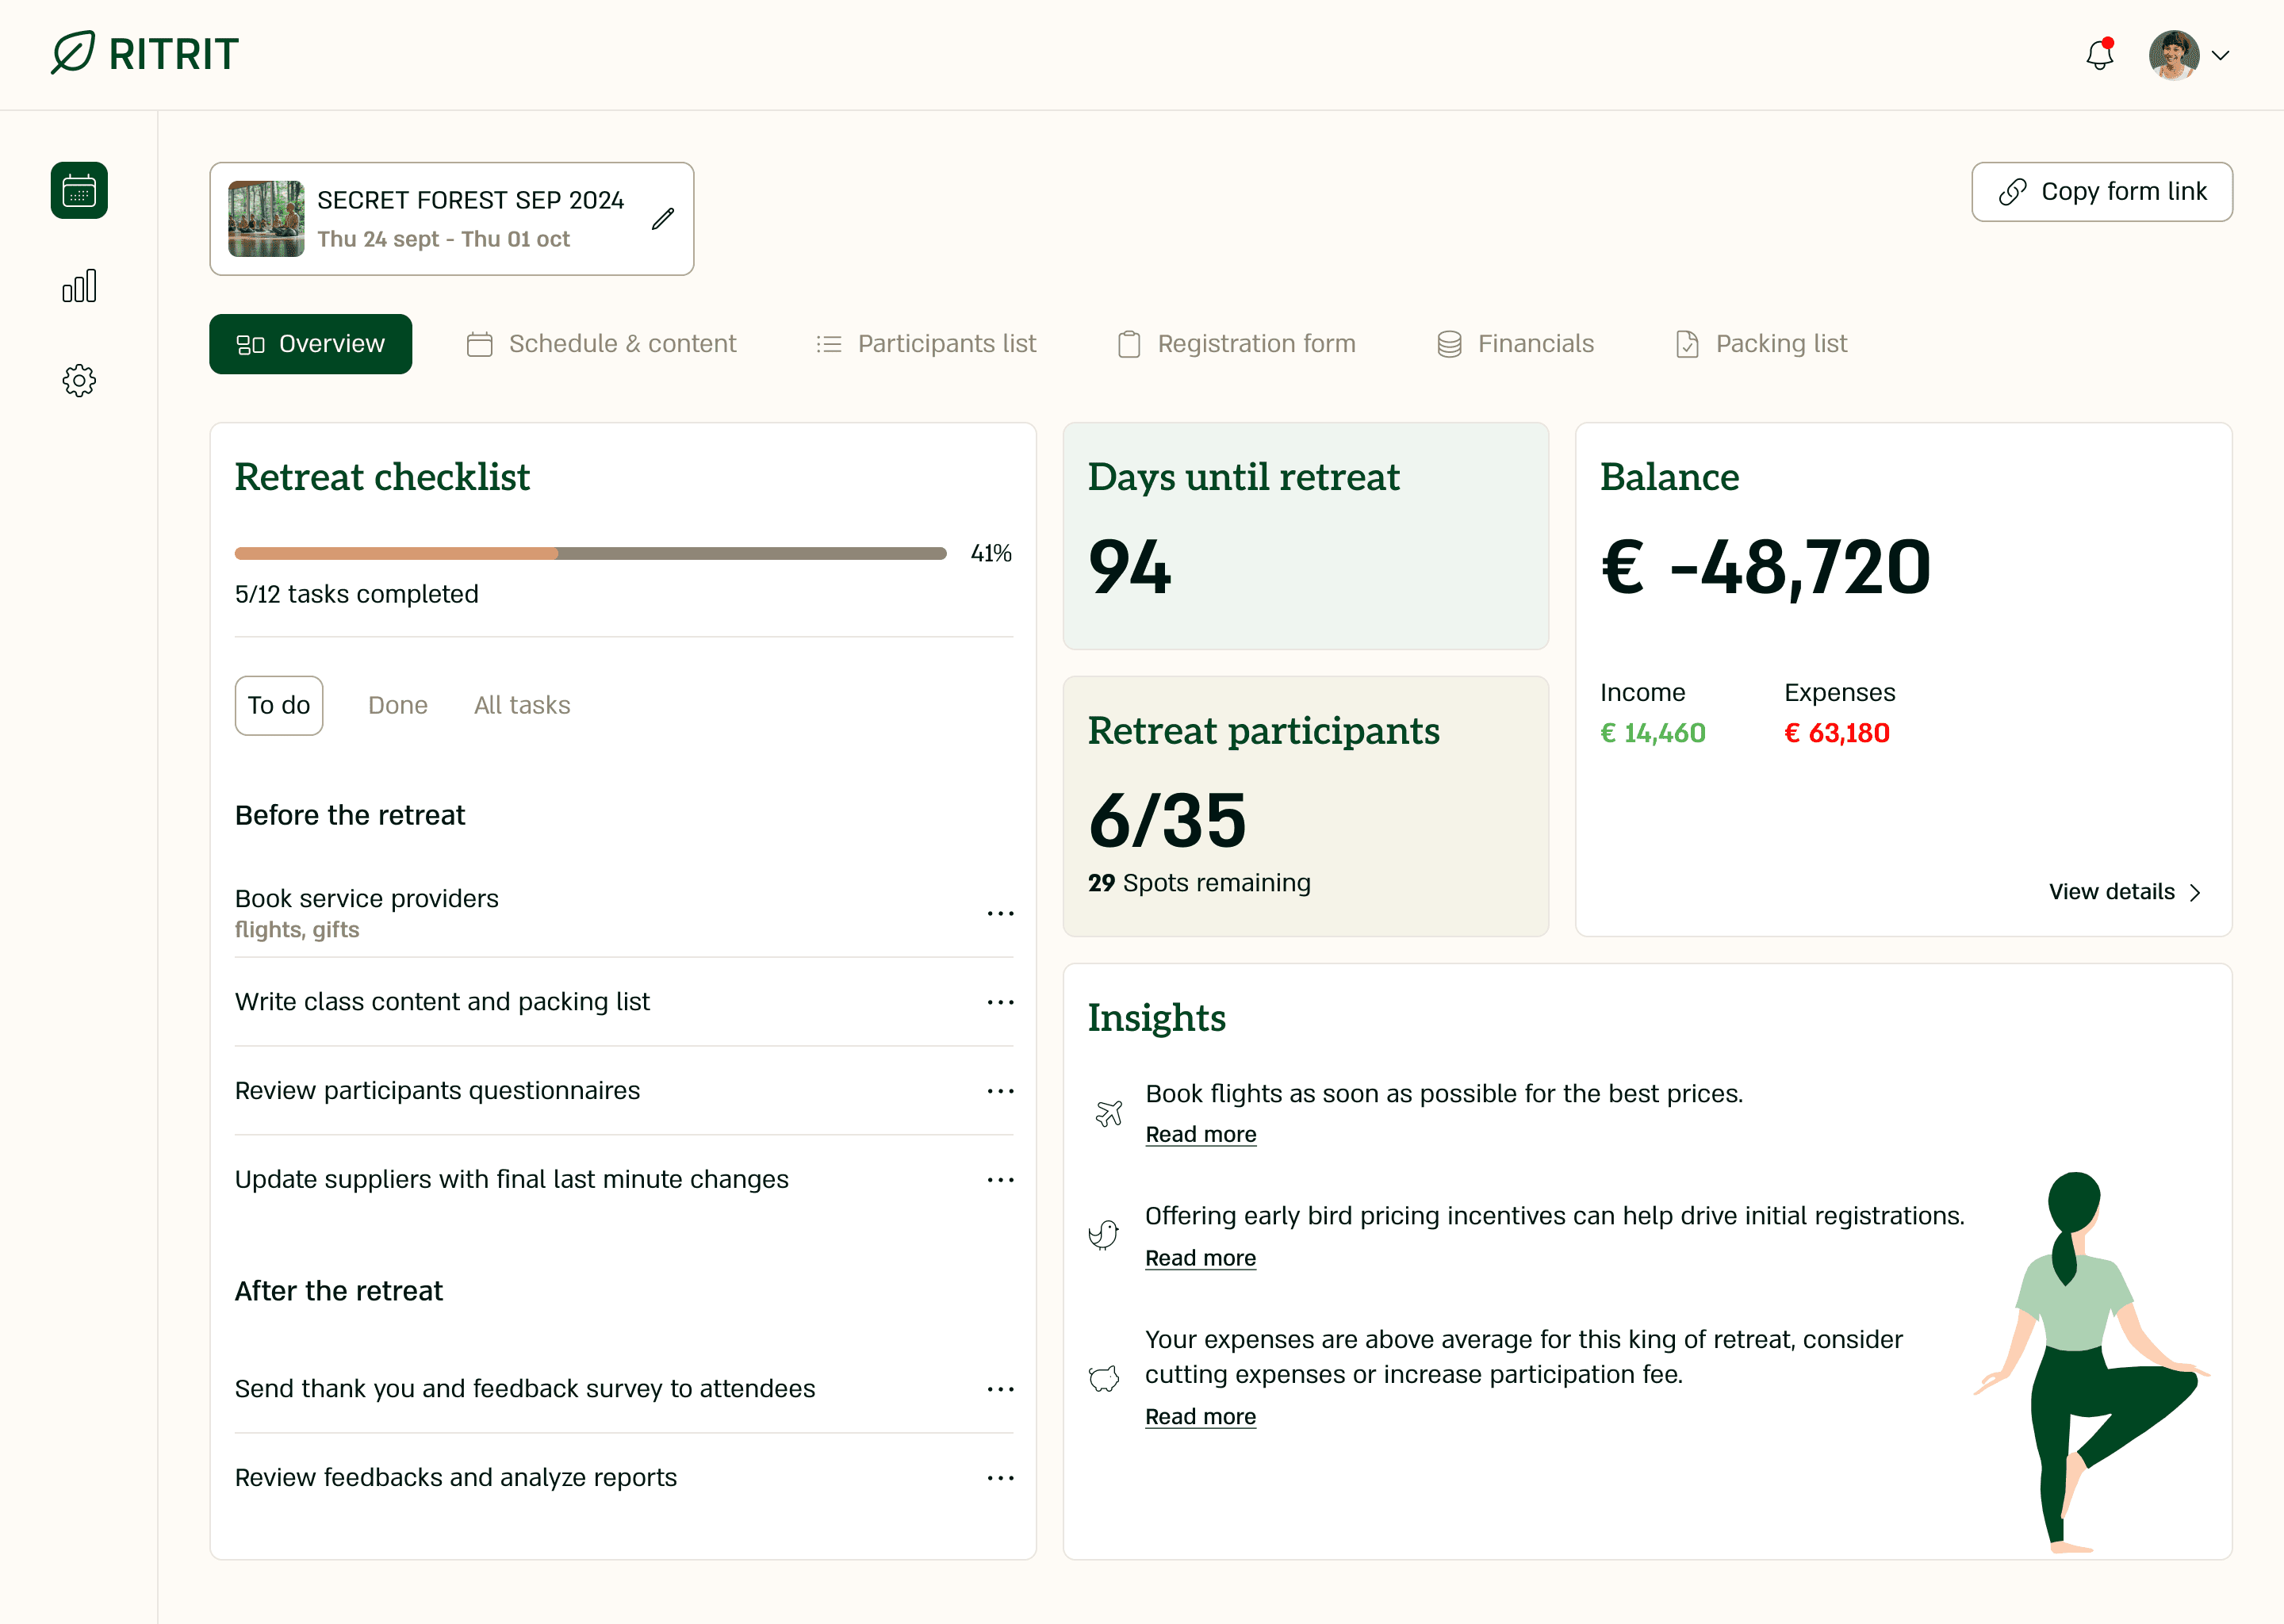Screen dimensions: 2284x1624
Task: Click the piggy bank insight icon
Action: 1104,1378
